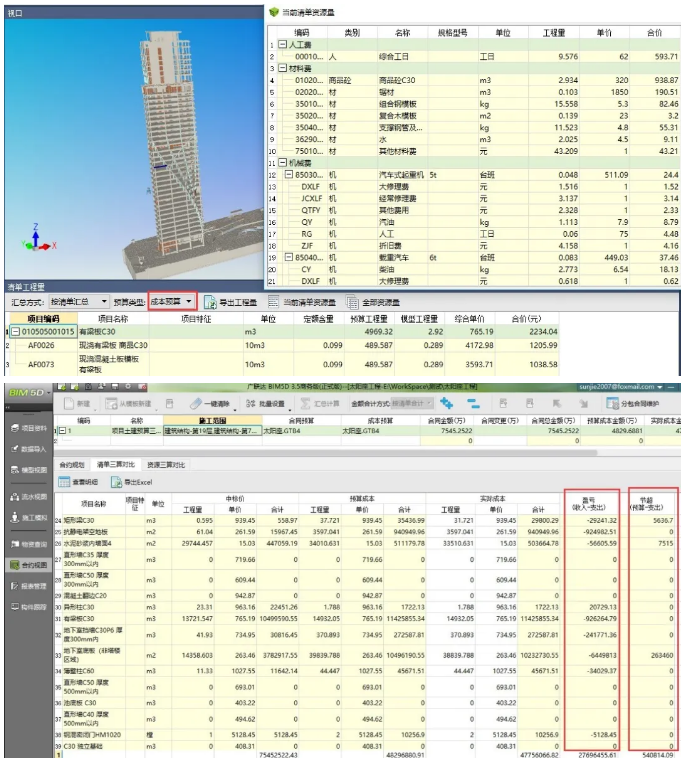Viewport: 687px width, 765px height.
Task: Open 全部资源量 view
Action: coord(373,302)
